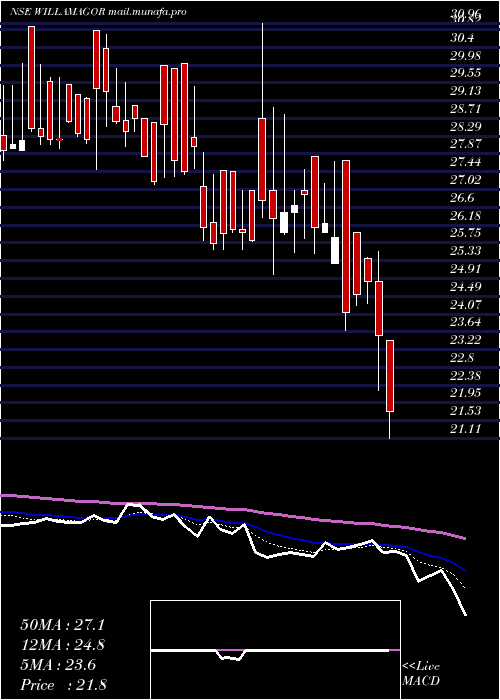Click the Price : 21.8 label
Image resolution: width=500 pixels, height=700 pixels.
click(x=63, y=685)
